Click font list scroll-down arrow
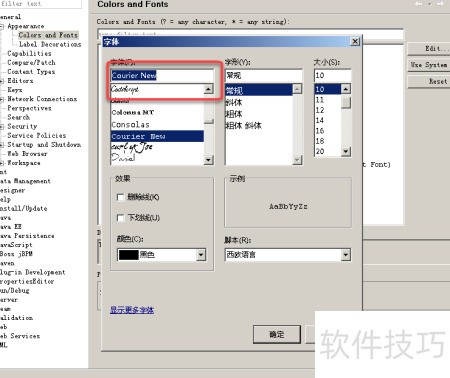Viewport: 450px width, 378px height. point(209,160)
